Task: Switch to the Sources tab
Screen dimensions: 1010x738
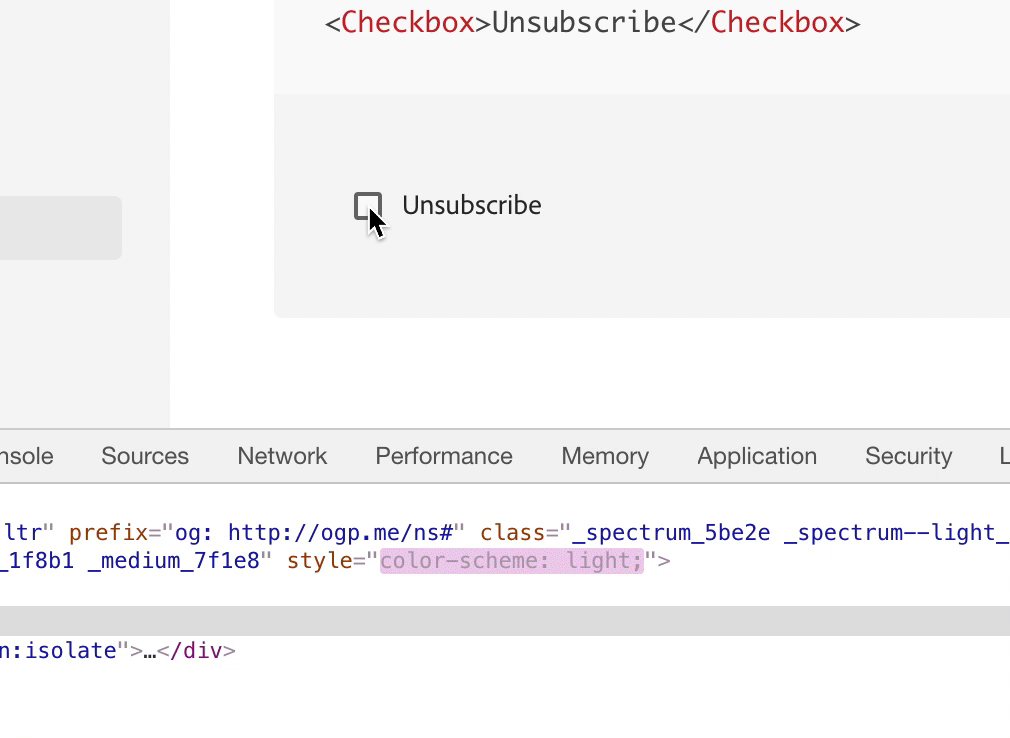Action: pos(145,456)
